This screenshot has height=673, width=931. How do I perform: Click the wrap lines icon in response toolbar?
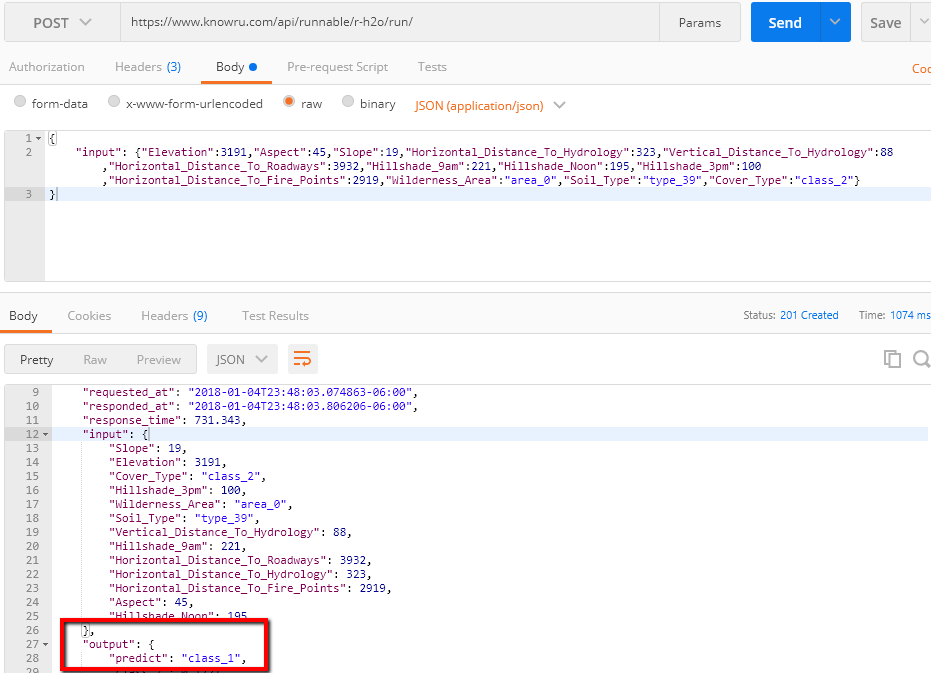[302, 359]
